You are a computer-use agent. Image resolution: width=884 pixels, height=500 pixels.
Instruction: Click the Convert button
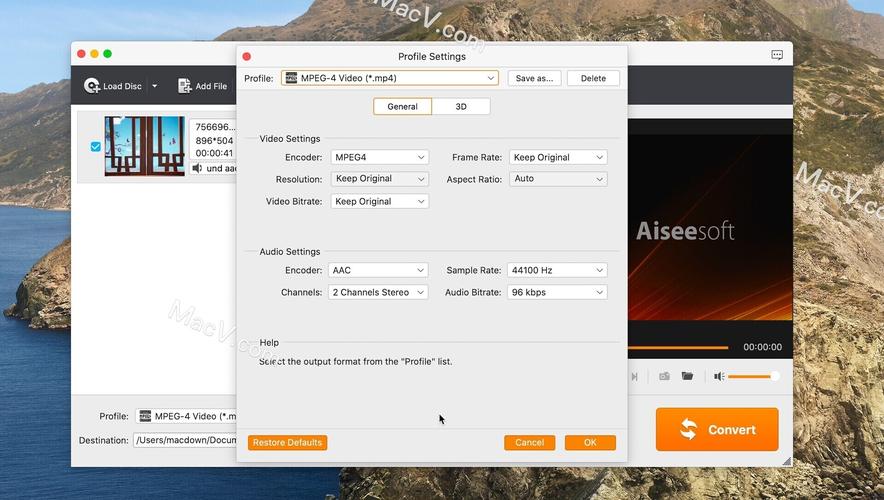717,430
